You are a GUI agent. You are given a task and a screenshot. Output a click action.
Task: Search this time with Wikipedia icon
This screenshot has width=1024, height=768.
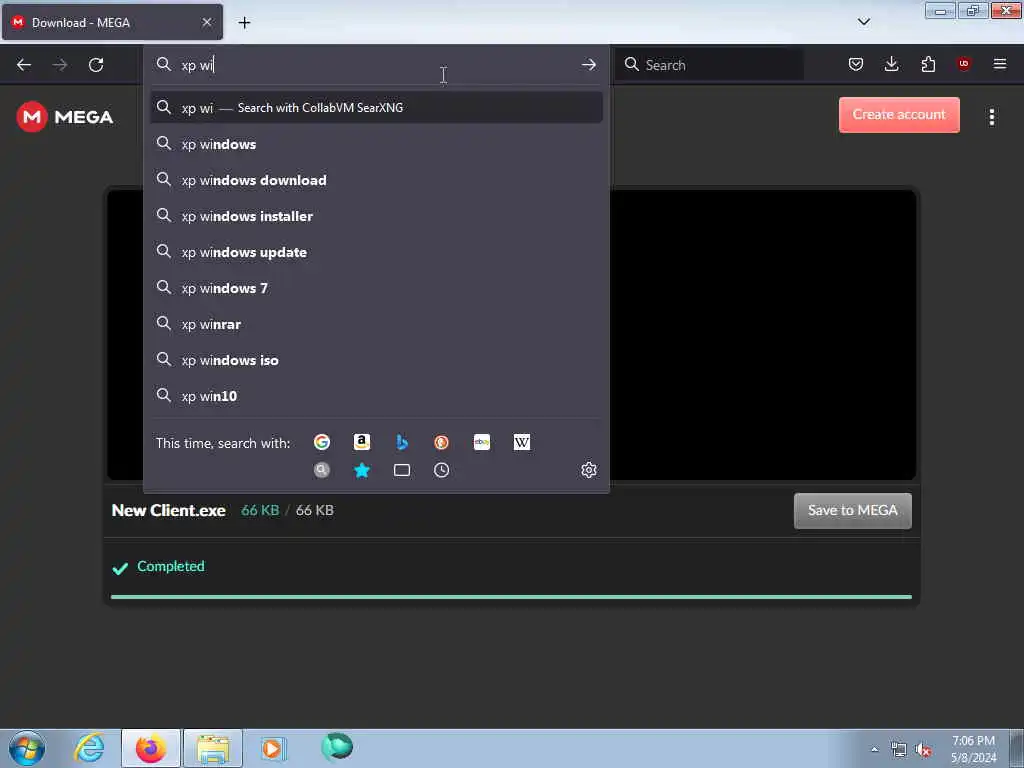coord(522,442)
